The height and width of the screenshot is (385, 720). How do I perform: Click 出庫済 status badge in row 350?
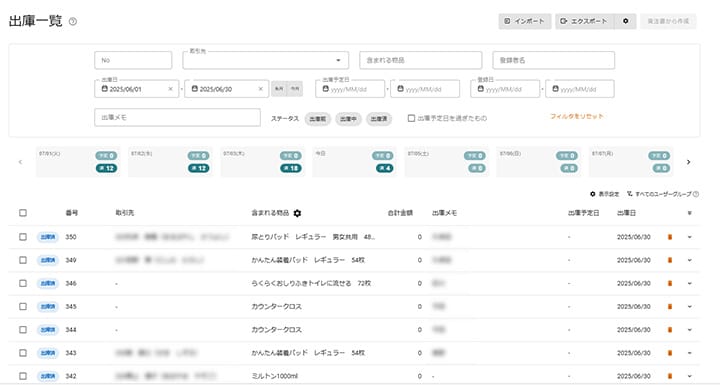tap(48, 237)
